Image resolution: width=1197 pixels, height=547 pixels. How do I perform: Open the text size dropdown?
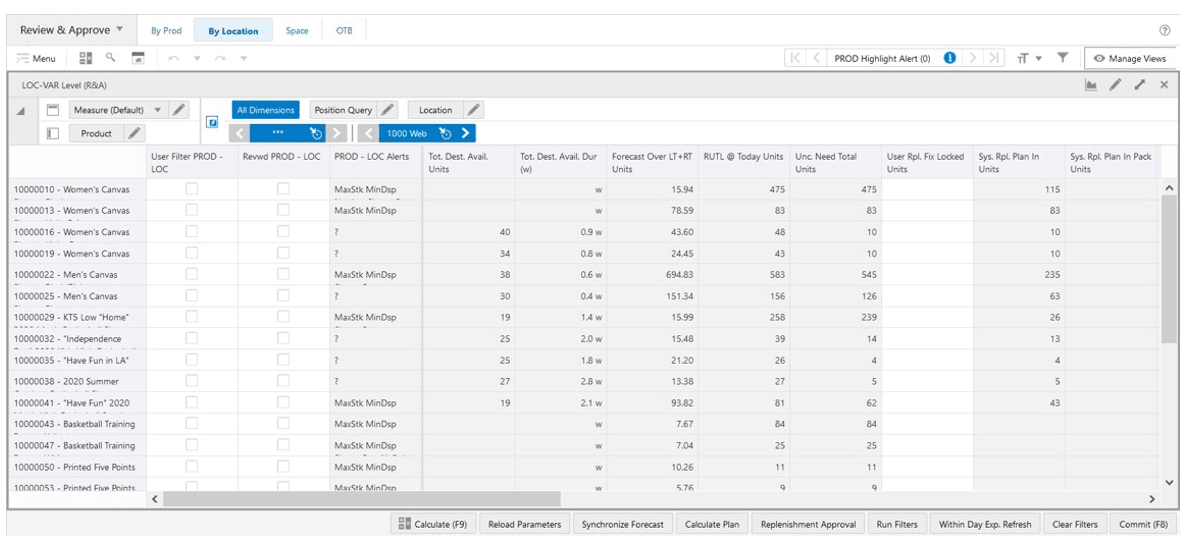[x=1029, y=58]
